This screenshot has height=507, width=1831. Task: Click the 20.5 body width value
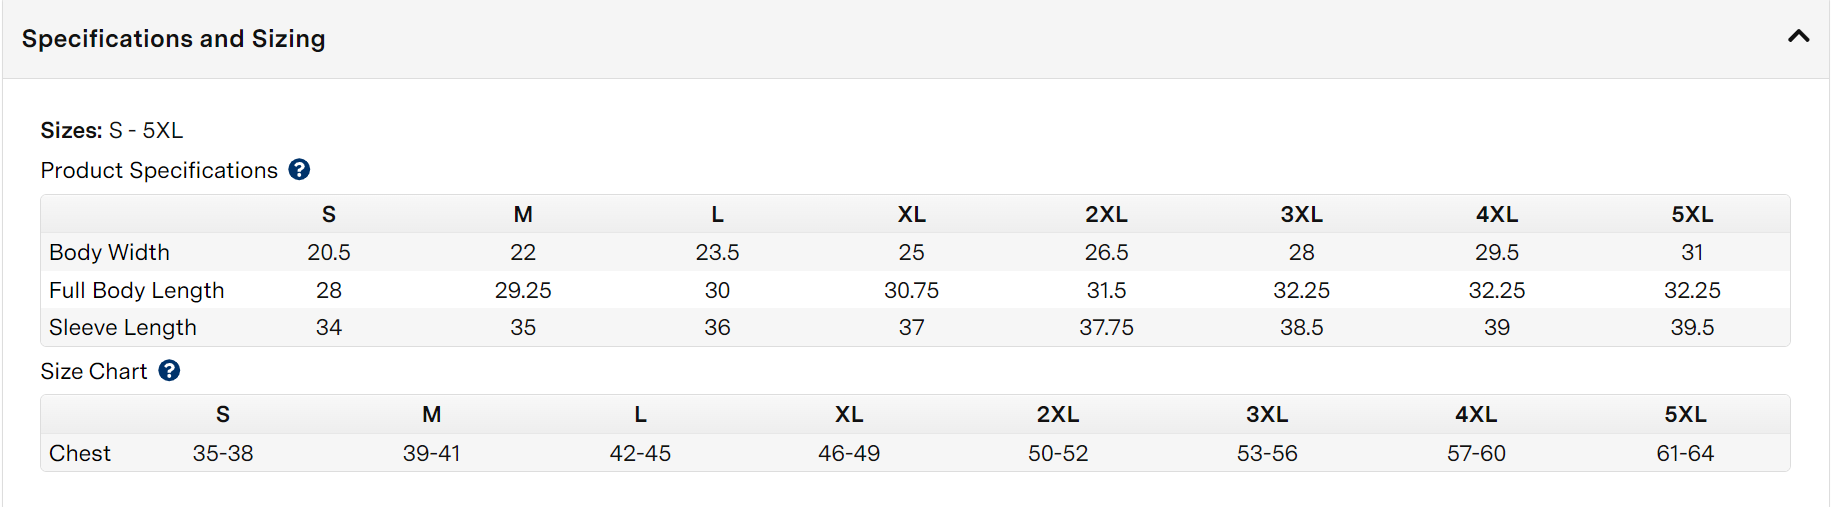click(x=329, y=252)
